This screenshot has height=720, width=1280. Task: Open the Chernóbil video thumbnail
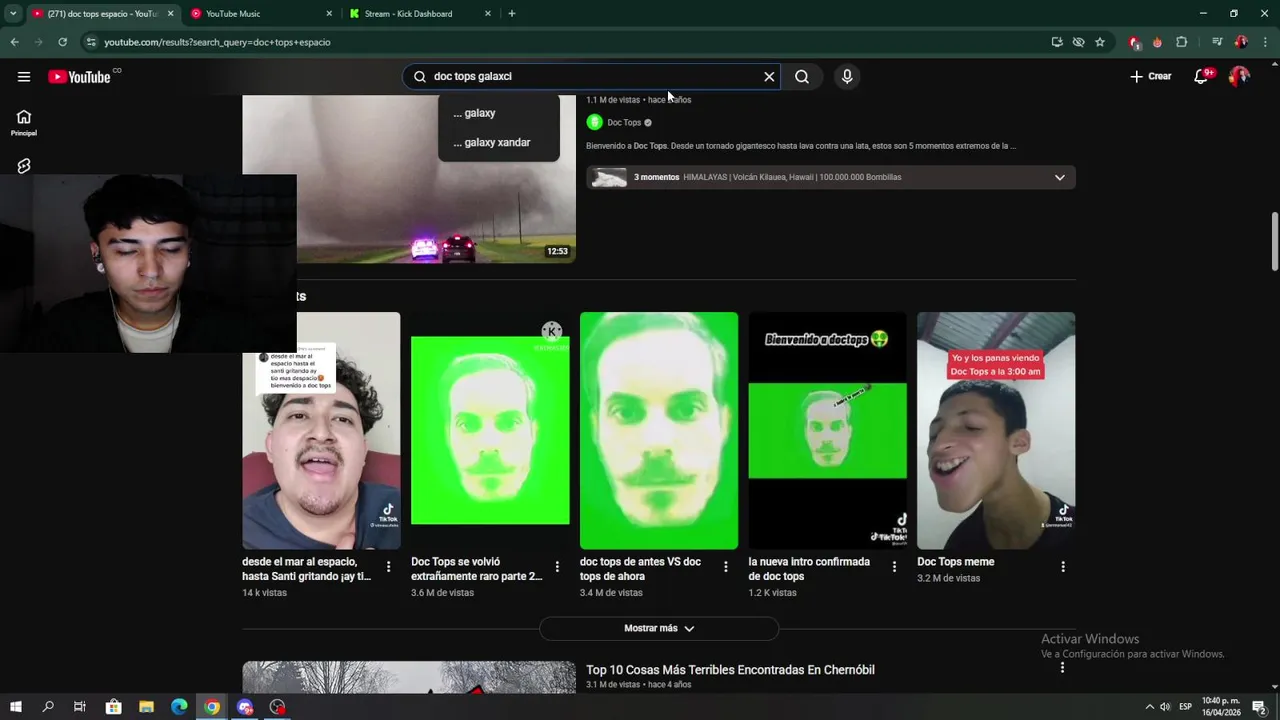pos(409,677)
